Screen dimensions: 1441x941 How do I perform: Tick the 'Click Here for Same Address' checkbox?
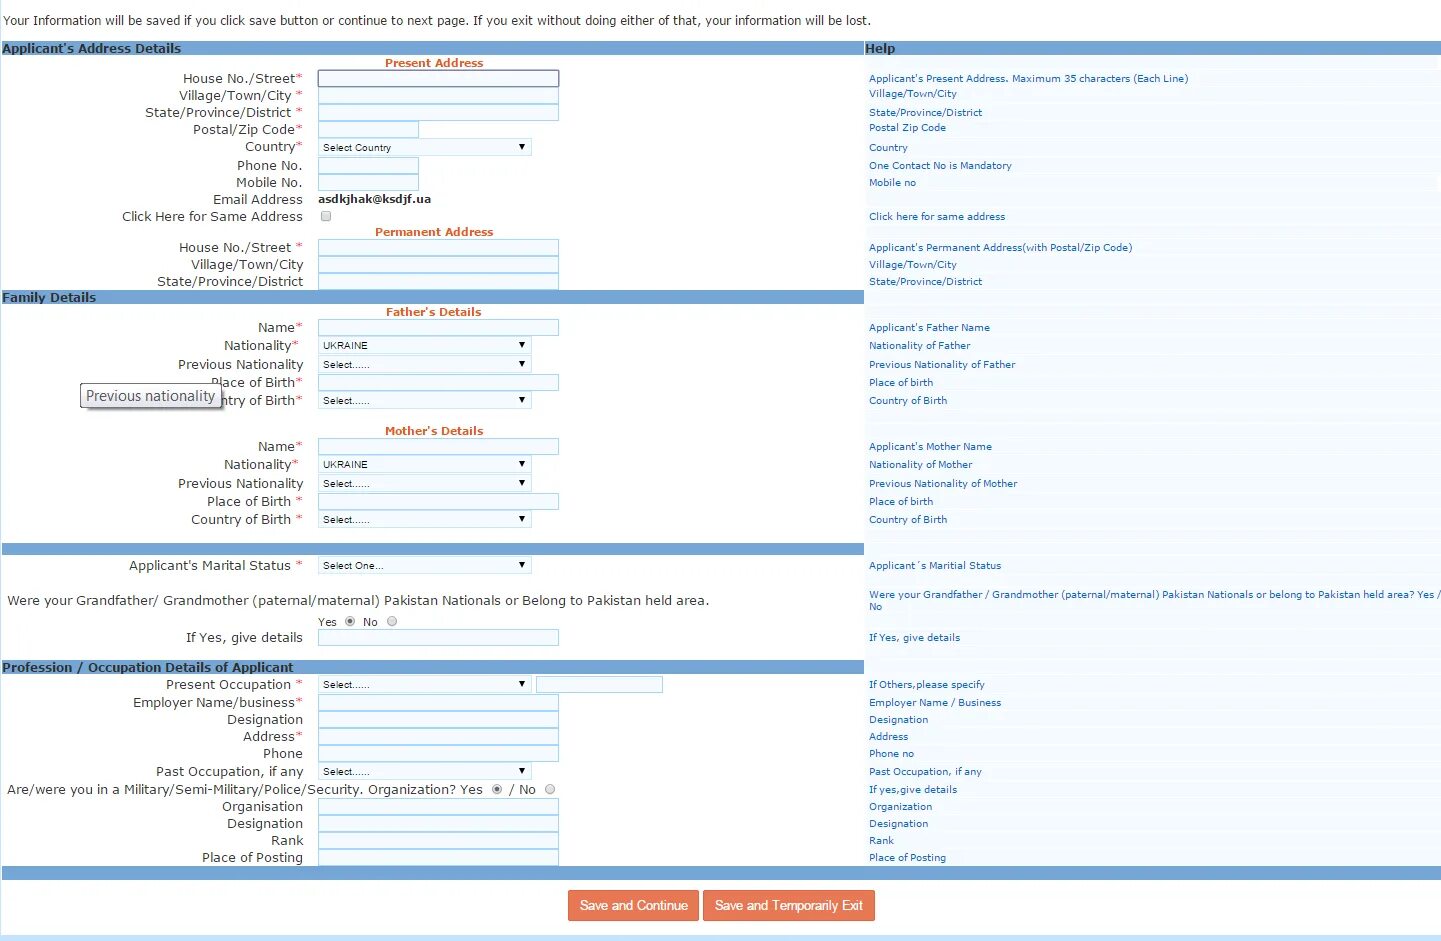(x=326, y=216)
